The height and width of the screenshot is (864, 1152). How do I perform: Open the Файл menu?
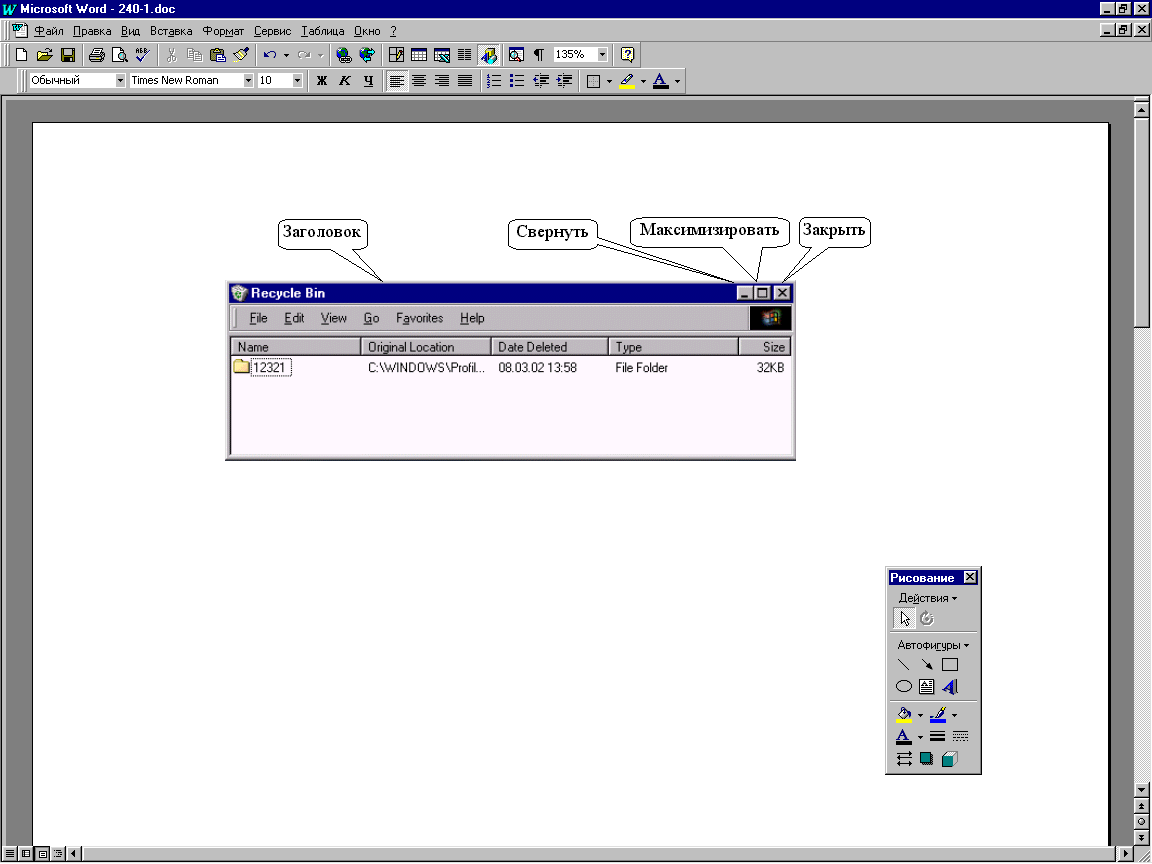point(48,31)
